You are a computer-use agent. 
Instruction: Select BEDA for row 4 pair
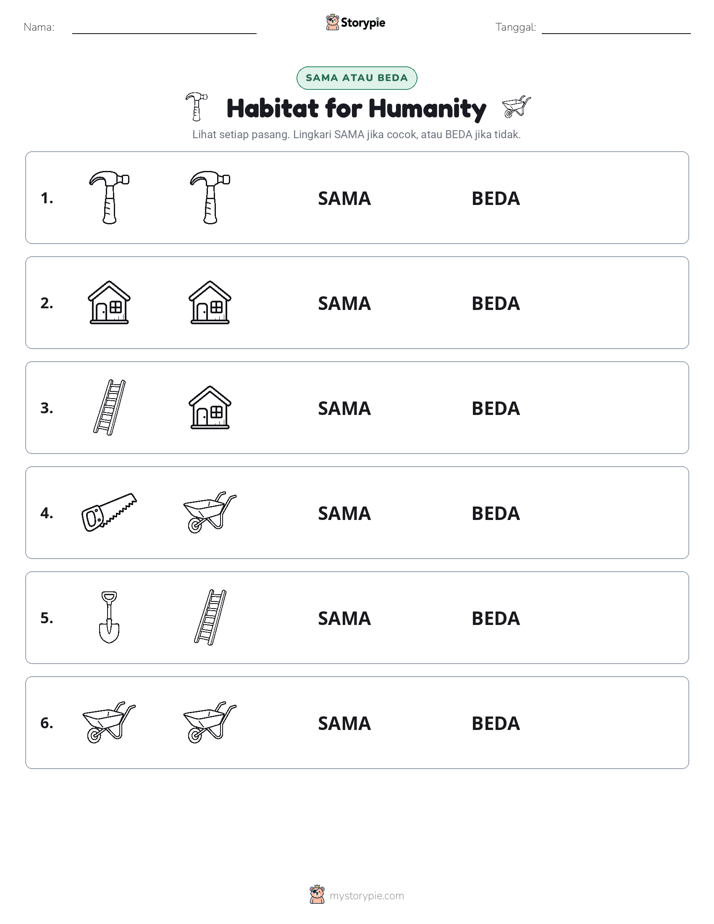tap(495, 513)
